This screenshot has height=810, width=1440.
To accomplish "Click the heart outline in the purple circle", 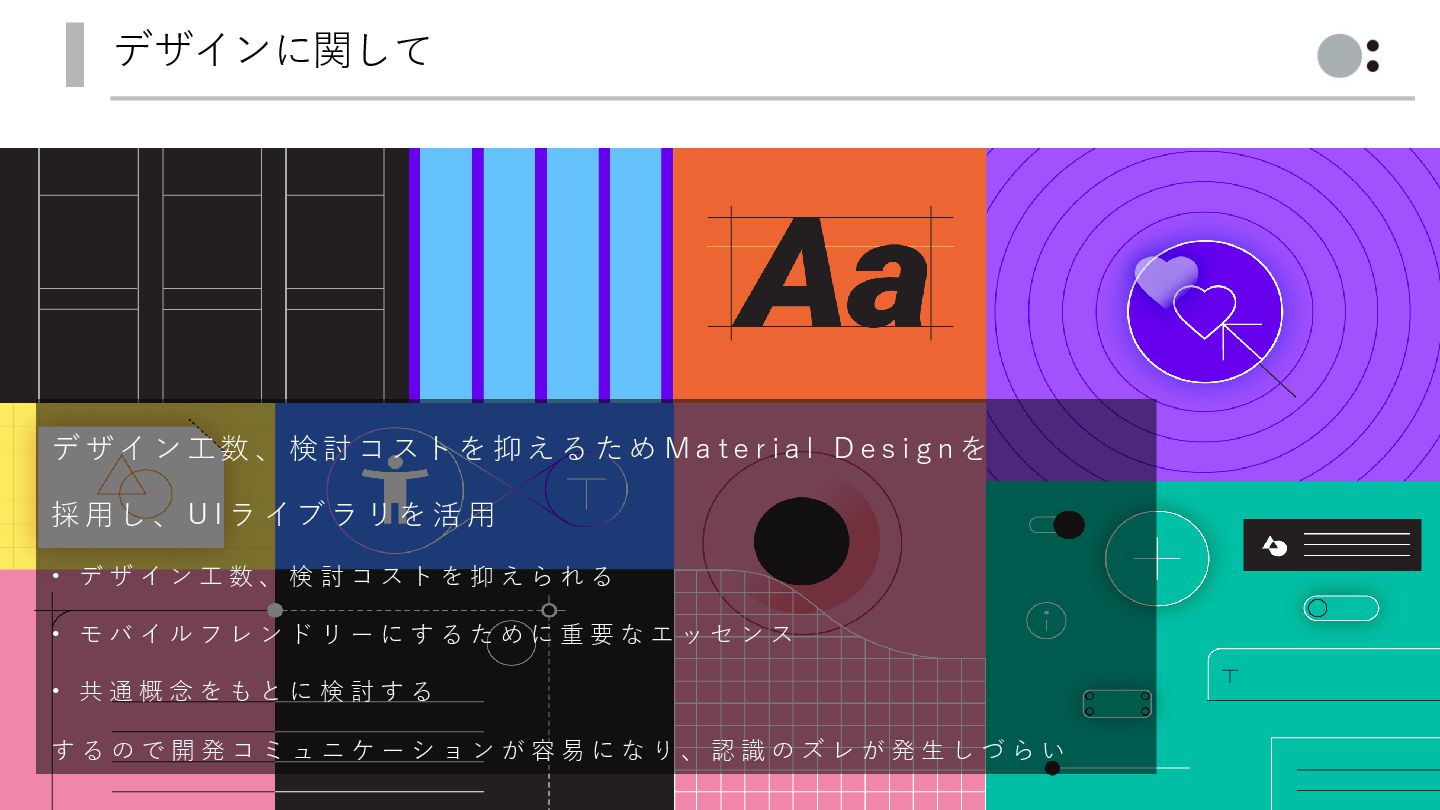I will click(x=1204, y=311).
